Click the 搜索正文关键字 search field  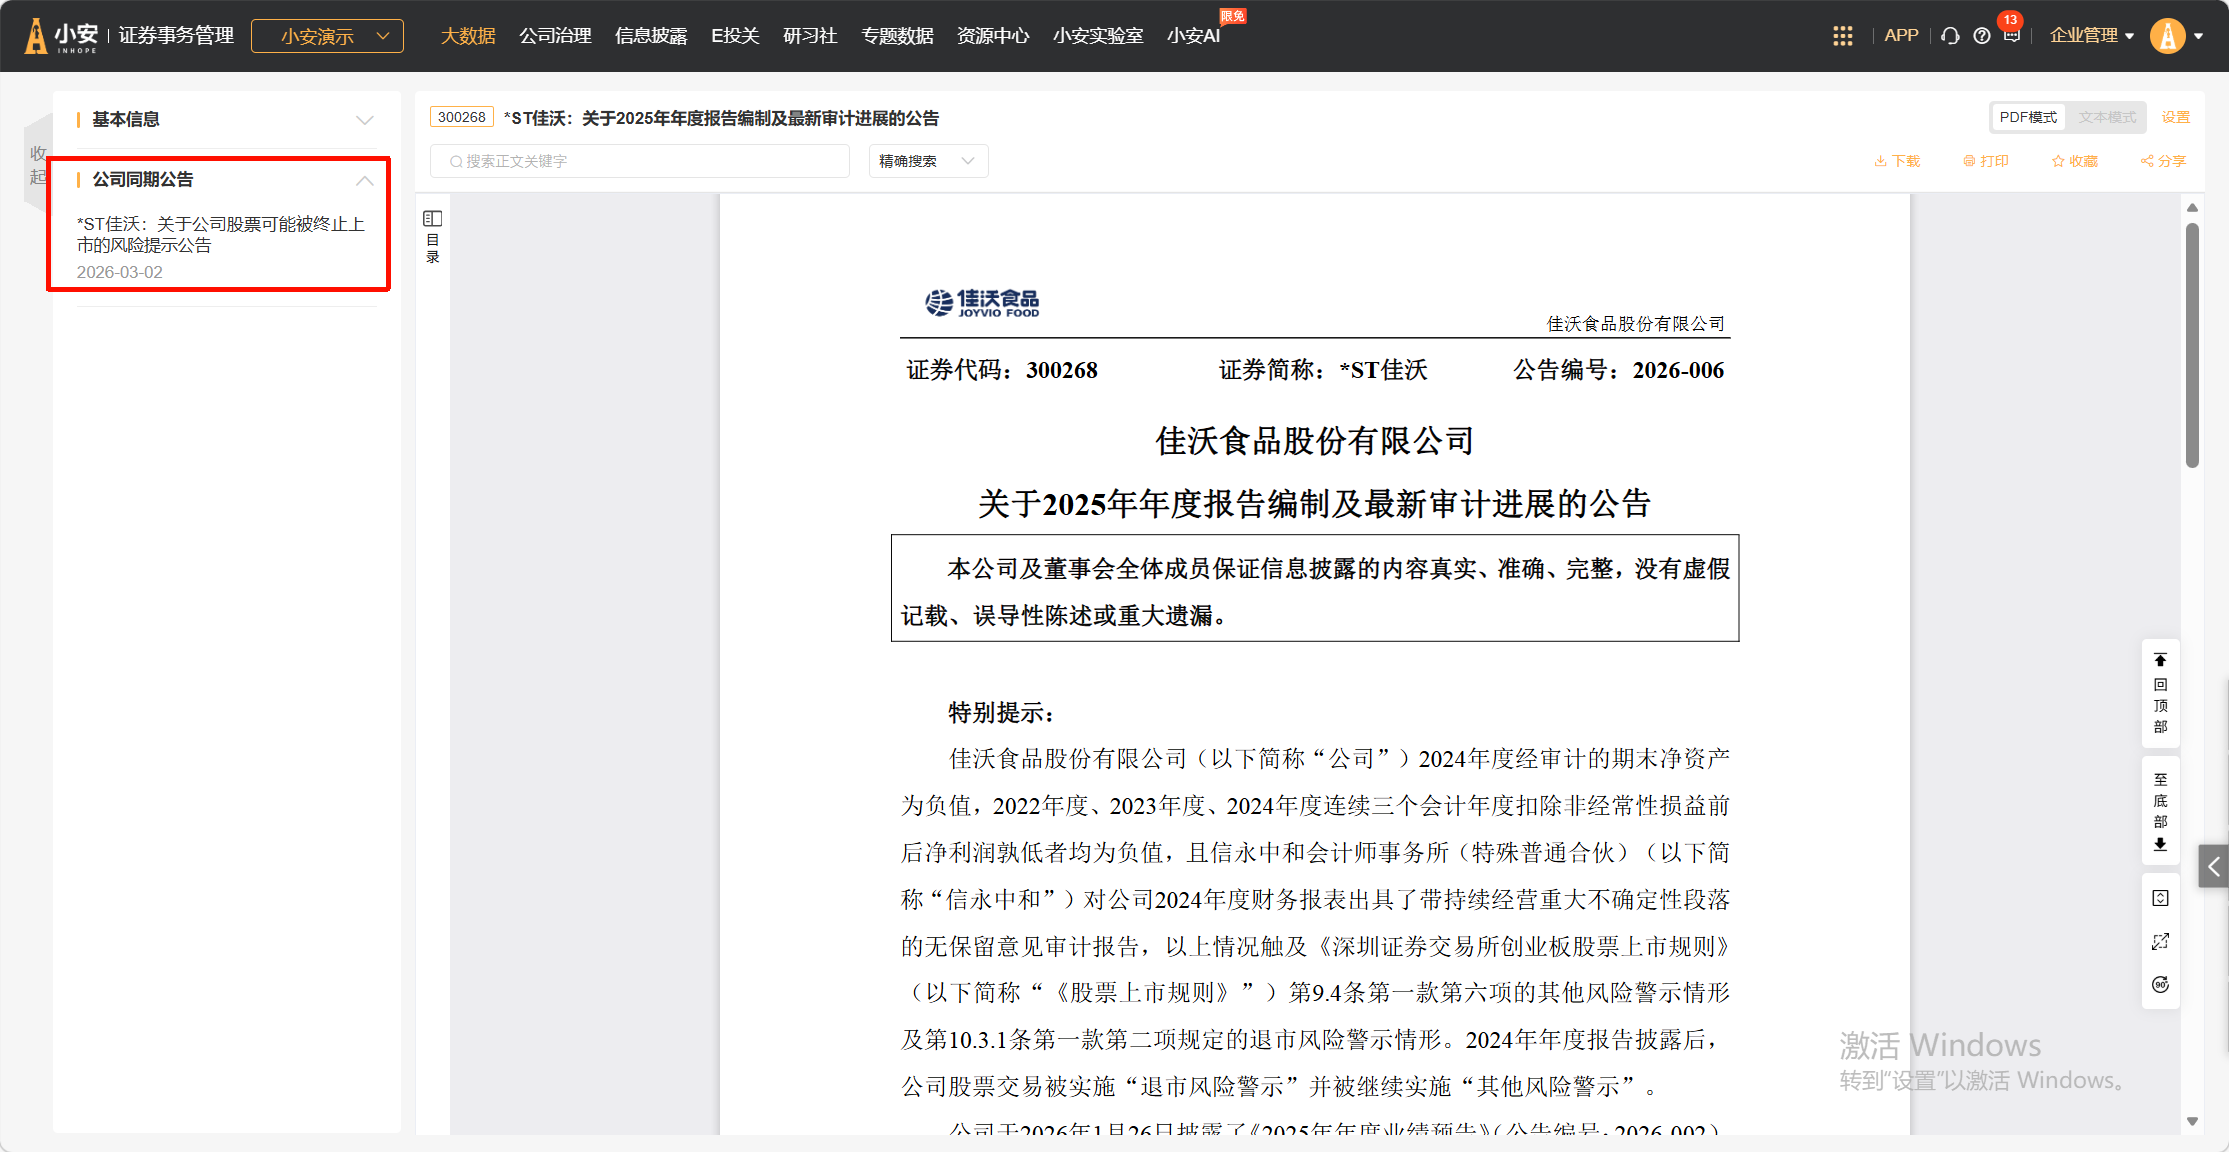coord(640,161)
